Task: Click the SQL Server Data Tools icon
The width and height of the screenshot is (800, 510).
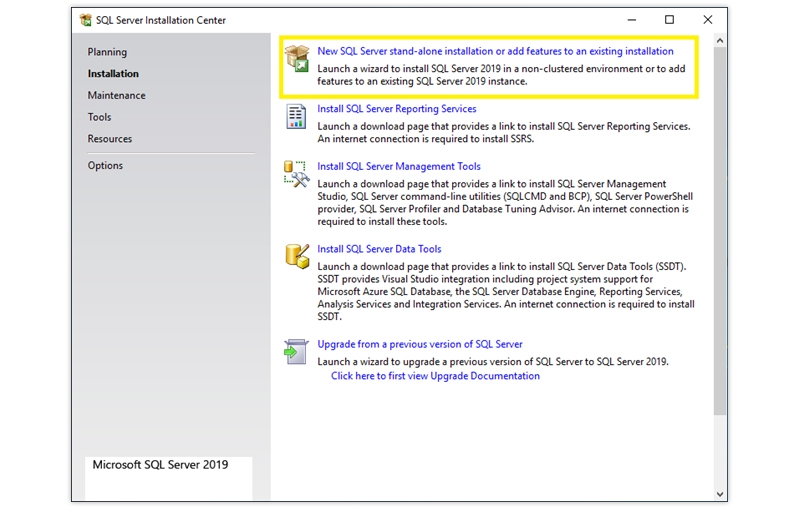Action: (297, 256)
